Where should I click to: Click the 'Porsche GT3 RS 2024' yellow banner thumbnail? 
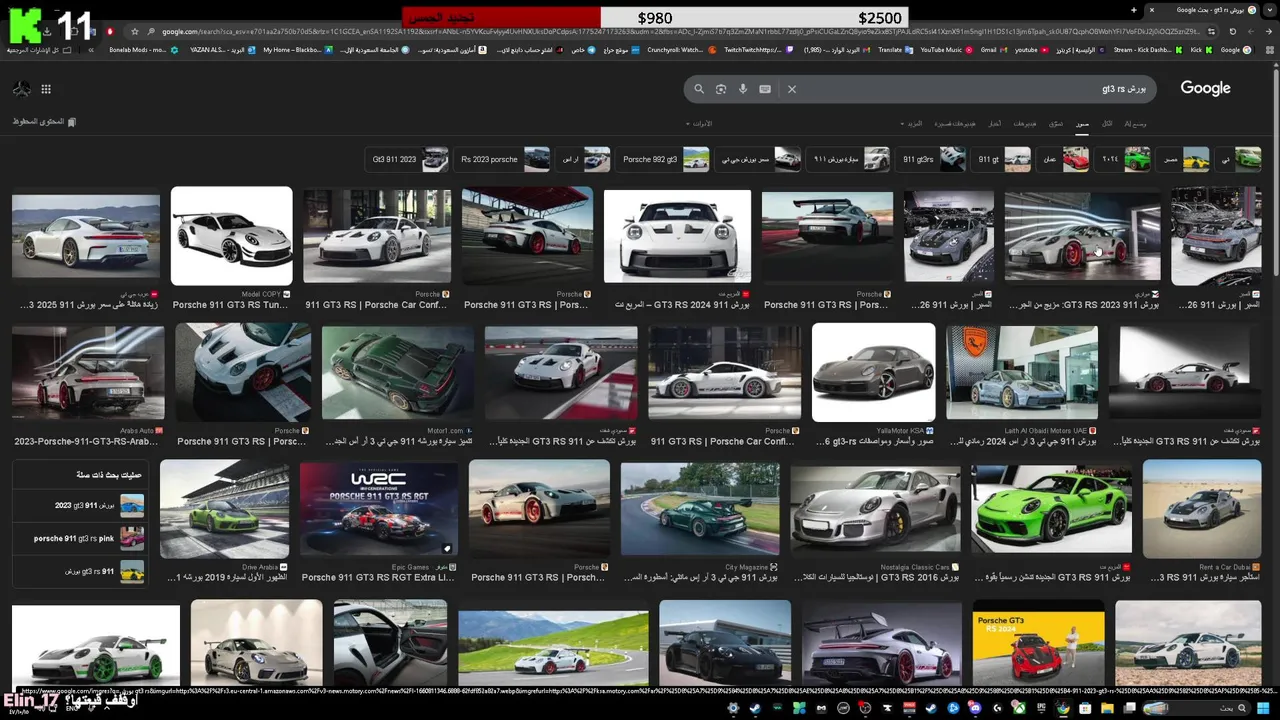coord(1038,645)
